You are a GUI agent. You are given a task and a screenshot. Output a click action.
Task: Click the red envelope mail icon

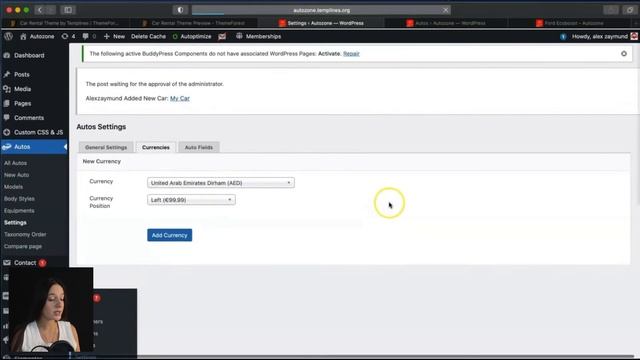(222, 36)
